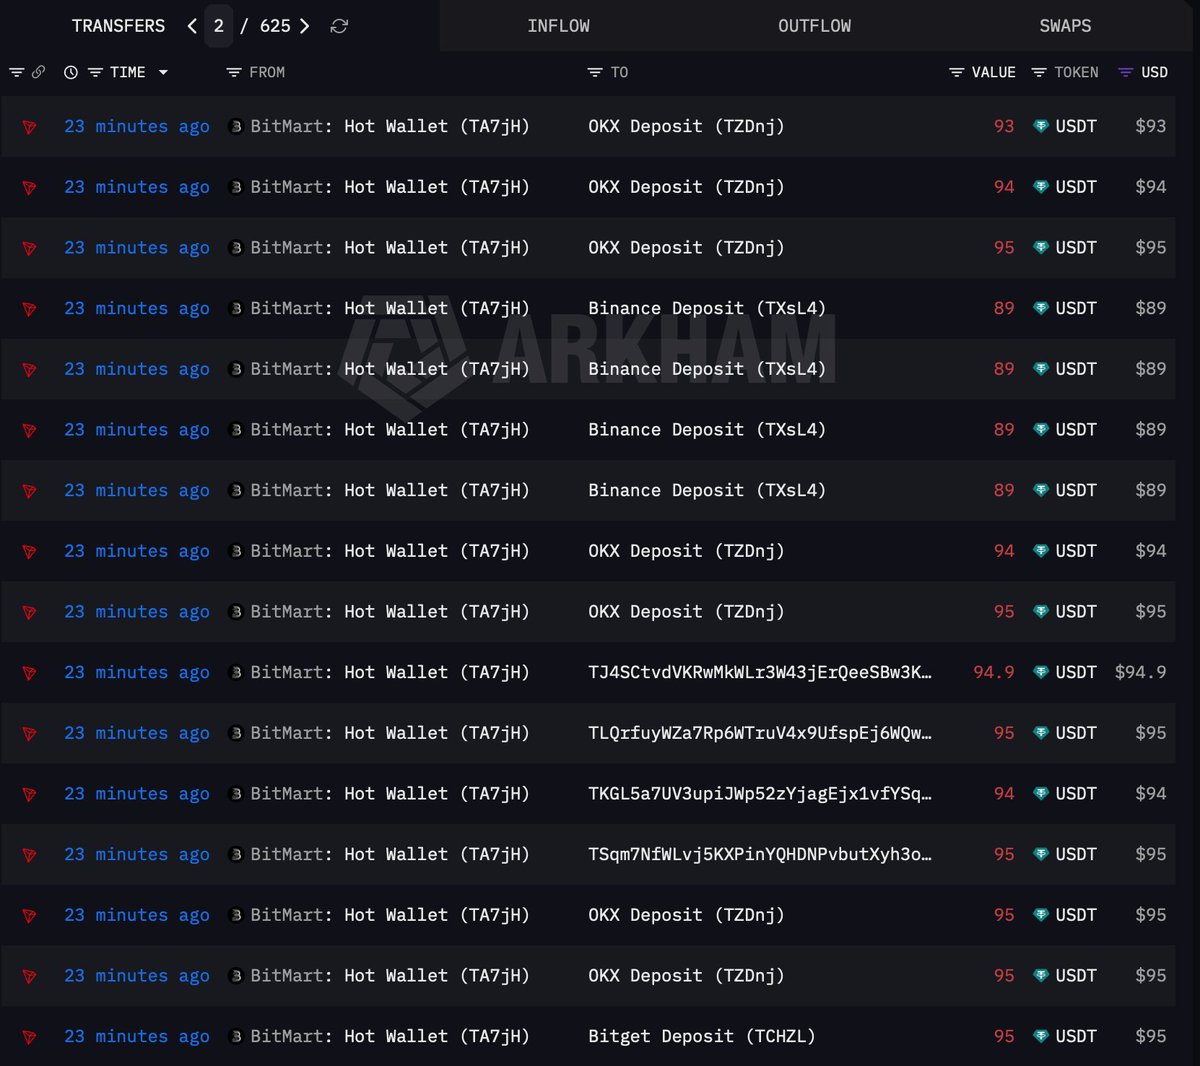
Task: Edit the current page number 2
Action: point(218,26)
